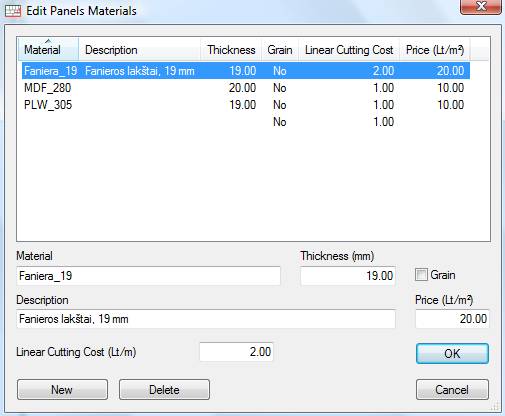The width and height of the screenshot is (505, 416).
Task: Click the Grain column header
Action: coord(280,50)
